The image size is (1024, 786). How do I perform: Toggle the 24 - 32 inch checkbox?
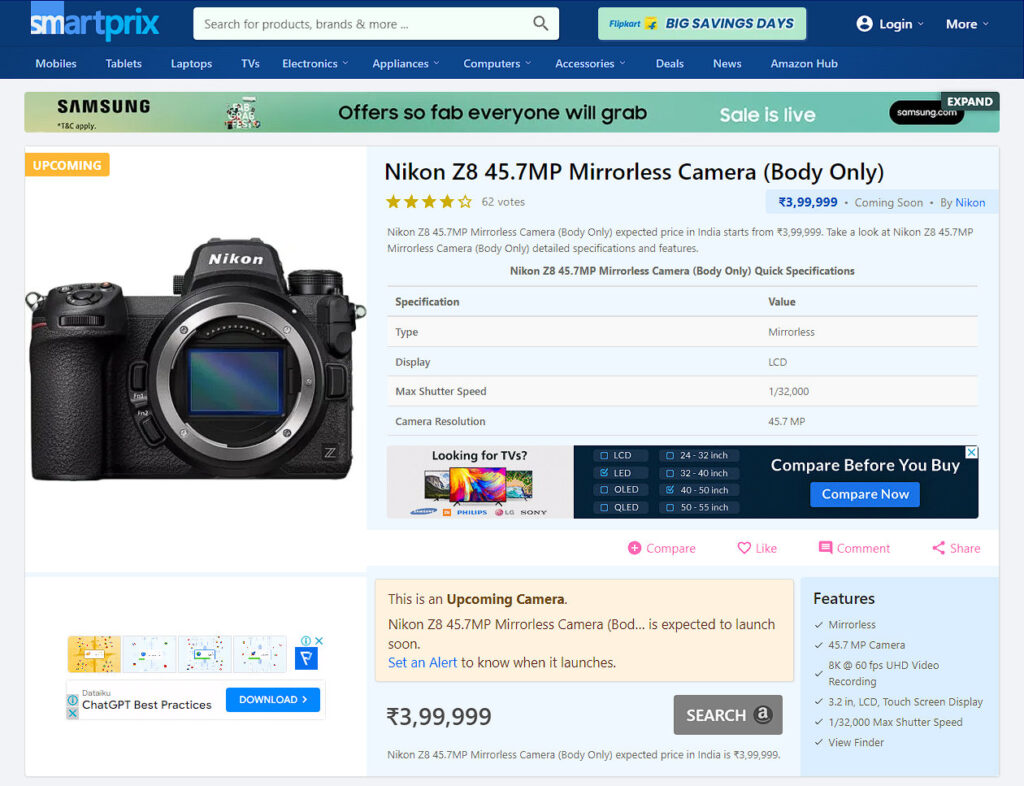point(669,456)
